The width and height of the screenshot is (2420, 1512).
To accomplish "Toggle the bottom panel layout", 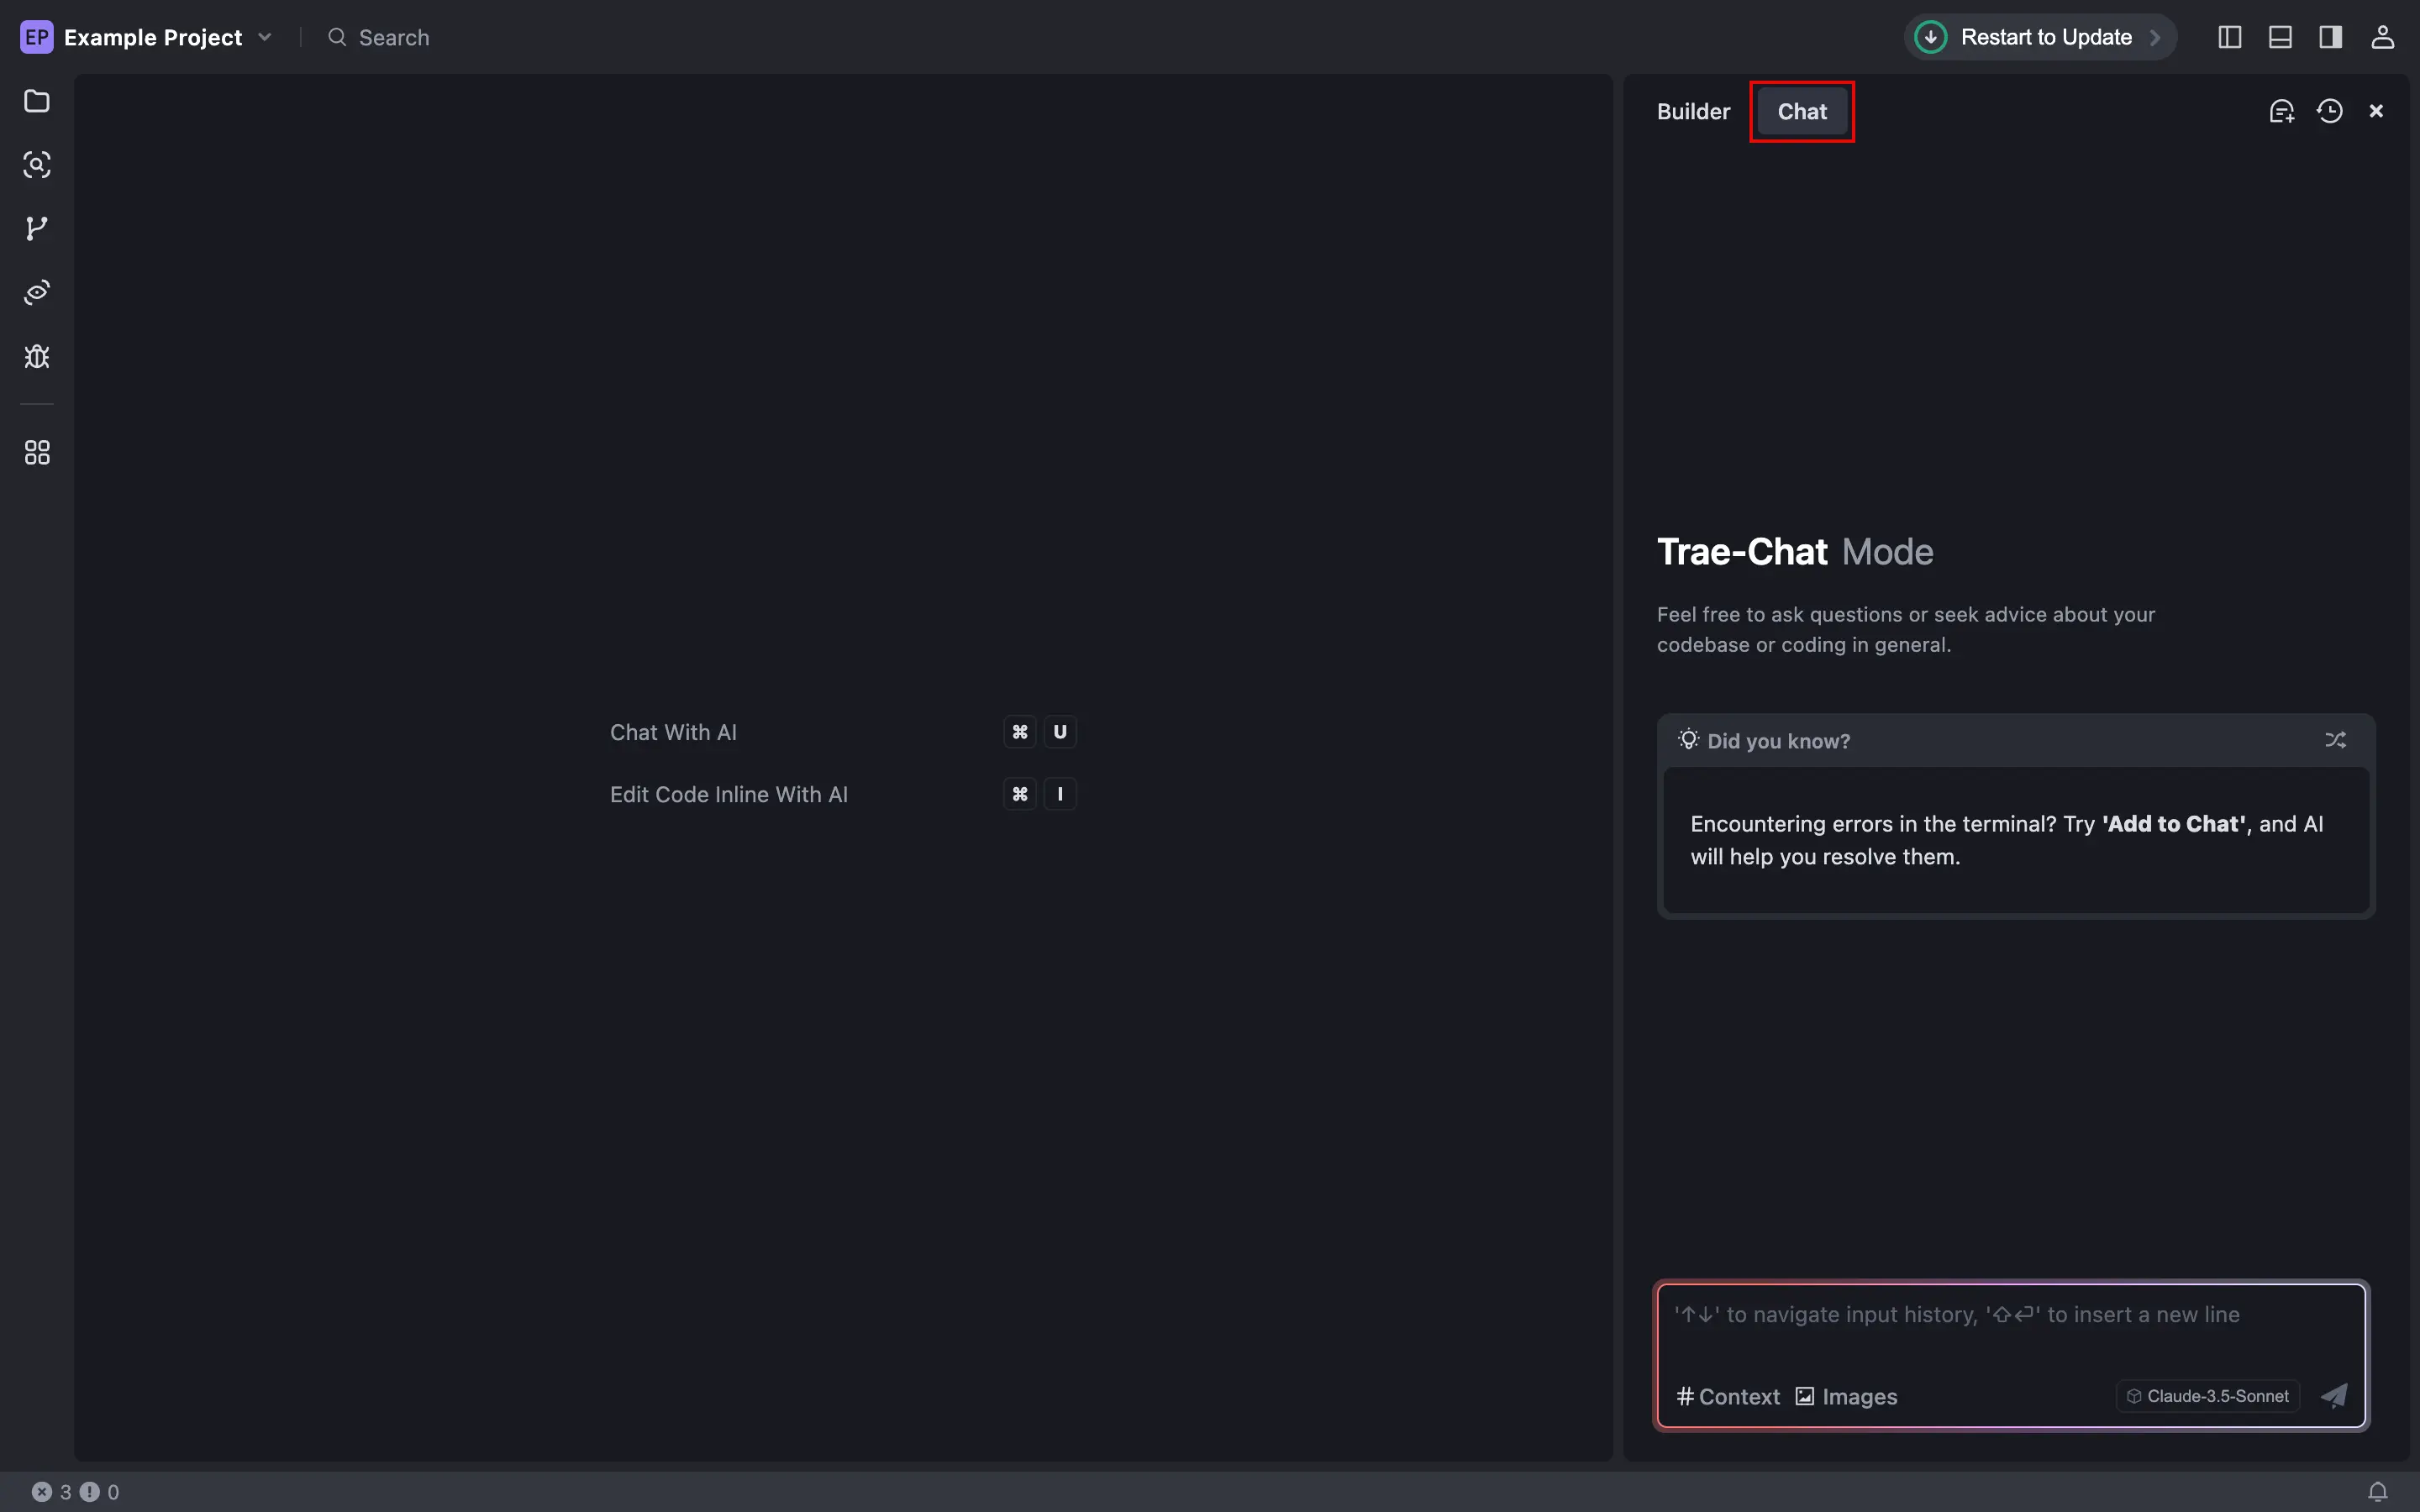I will [x=2280, y=37].
